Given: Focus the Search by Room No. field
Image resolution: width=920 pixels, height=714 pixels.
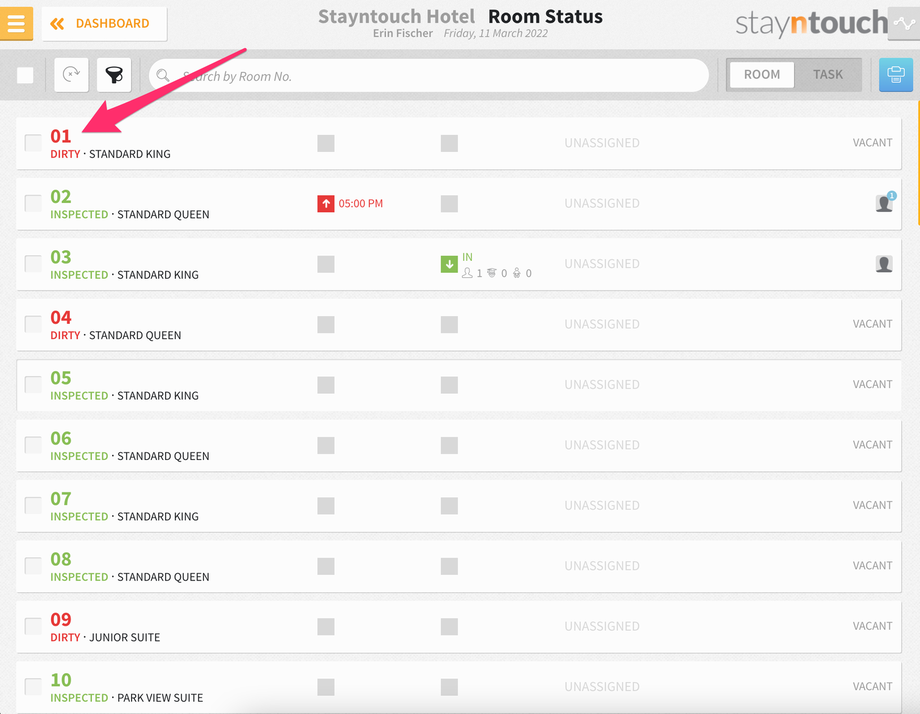Looking at the screenshot, I should click(429, 75).
